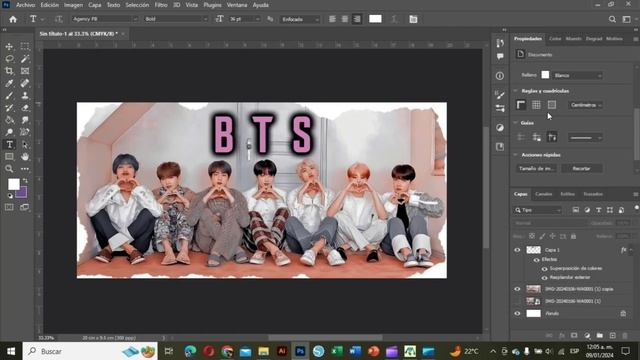Select the Horizontal Type tool
Image resolution: width=640 pixels, height=360 pixels.
(9, 144)
